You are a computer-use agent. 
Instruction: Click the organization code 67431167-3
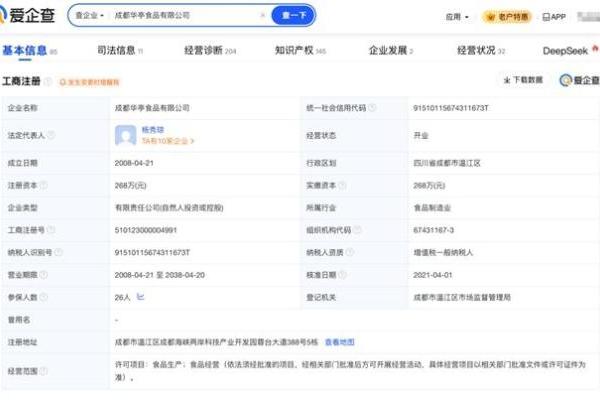point(434,230)
